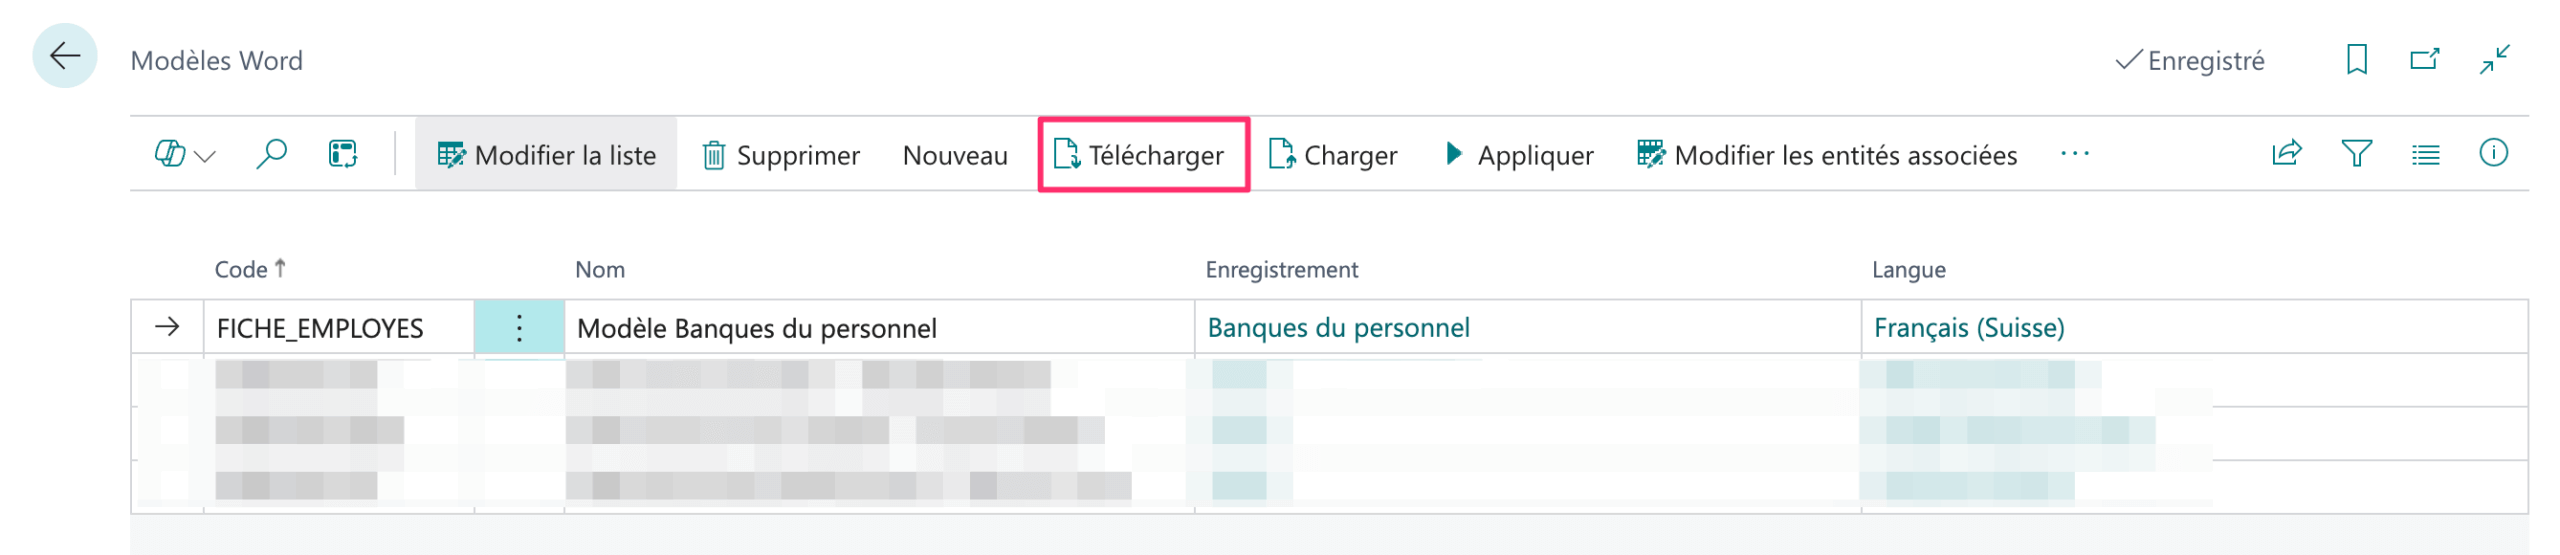The image size is (2560, 555).
Task: Click Appliquer to apply the template
Action: 1519,155
